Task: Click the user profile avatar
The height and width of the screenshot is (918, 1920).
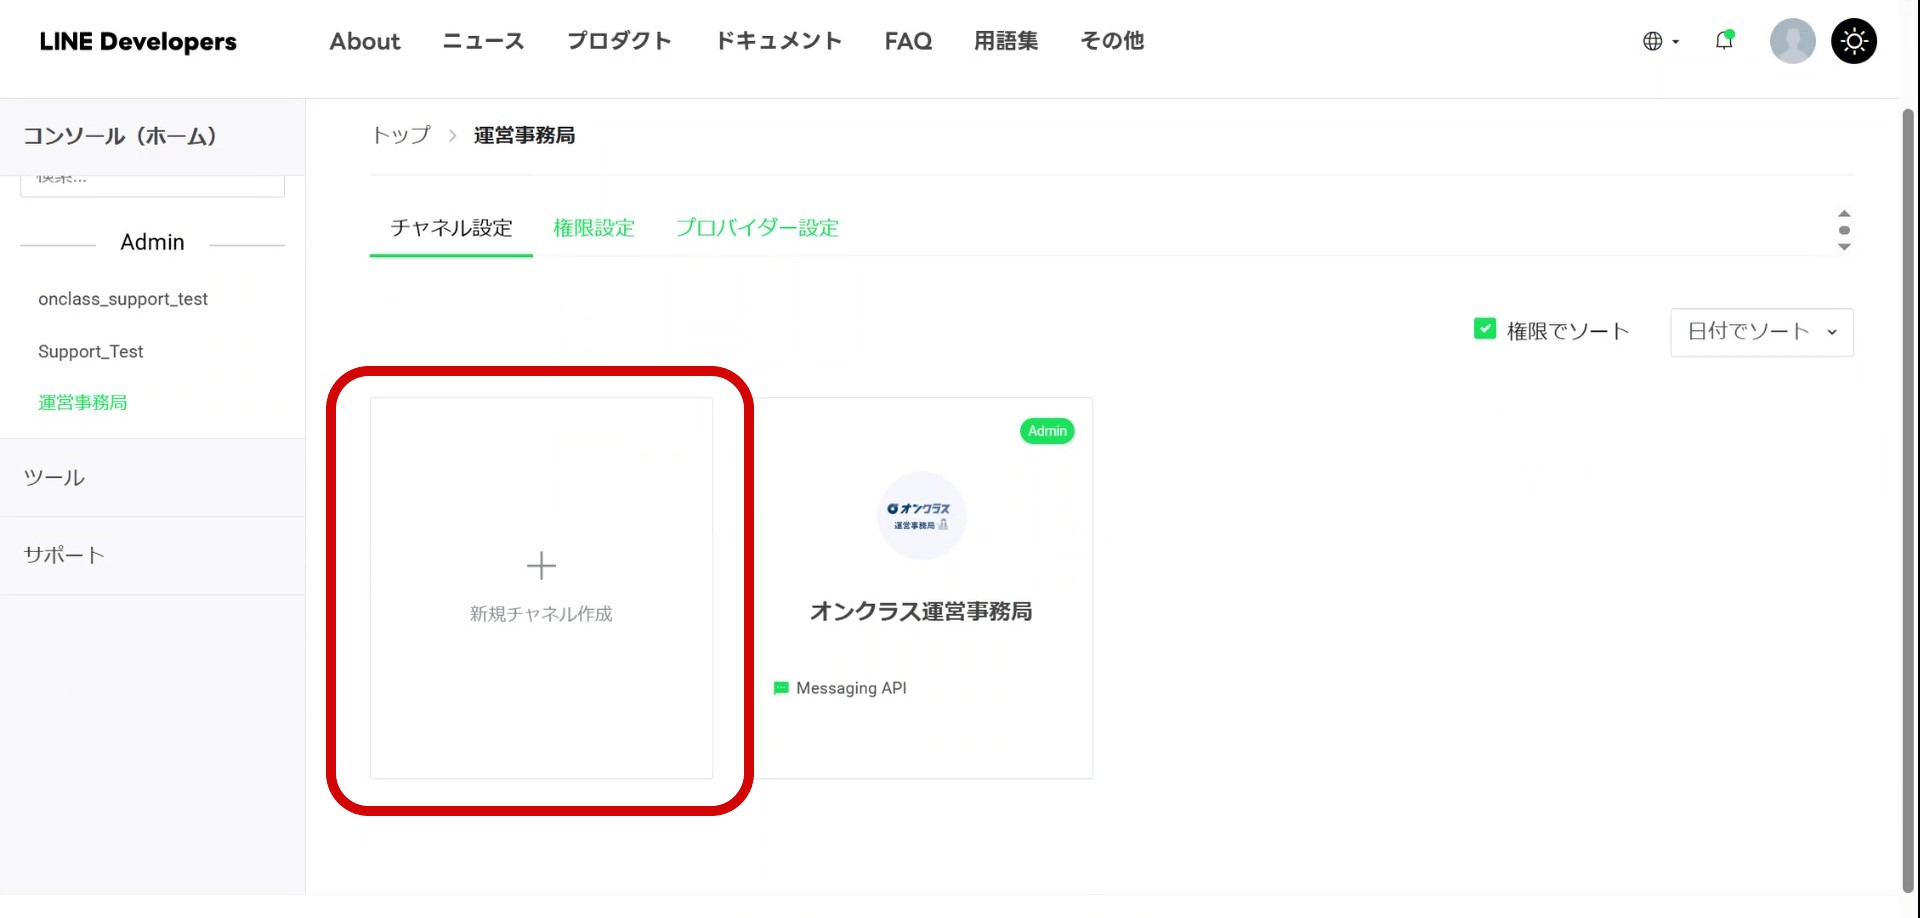Action: 1792,41
